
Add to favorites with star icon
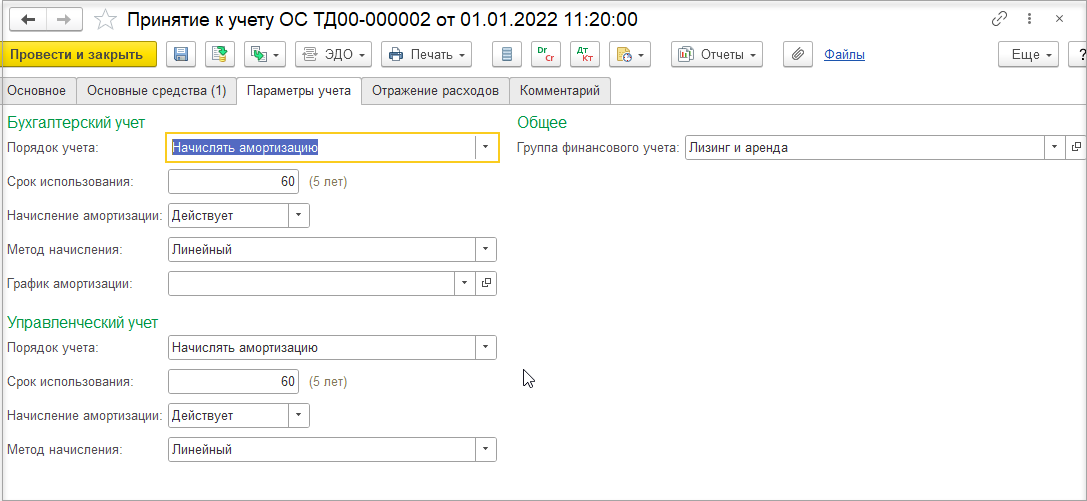pyautogui.click(x=105, y=19)
